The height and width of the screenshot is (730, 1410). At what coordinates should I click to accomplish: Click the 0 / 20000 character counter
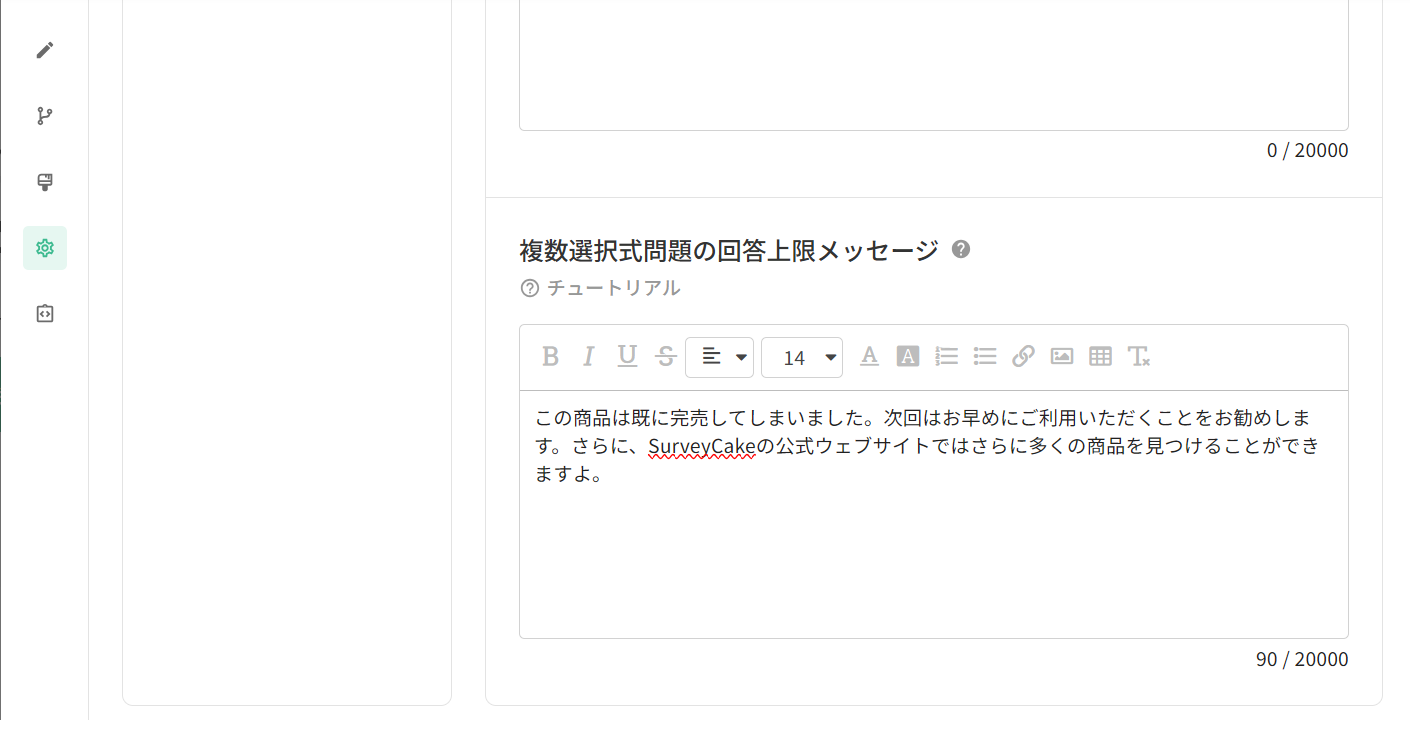pyautogui.click(x=1308, y=151)
